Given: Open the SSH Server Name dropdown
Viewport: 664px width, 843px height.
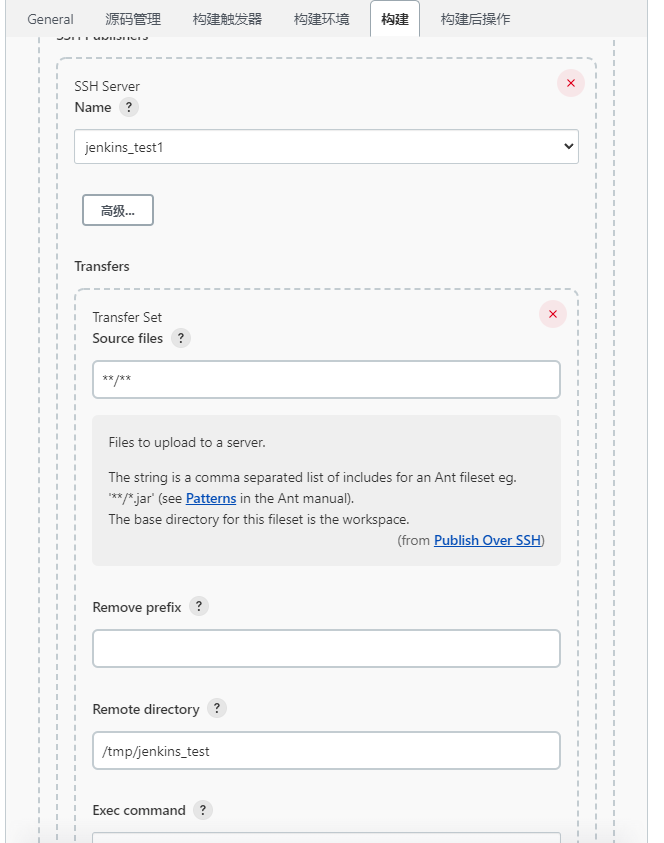Looking at the screenshot, I should (326, 147).
